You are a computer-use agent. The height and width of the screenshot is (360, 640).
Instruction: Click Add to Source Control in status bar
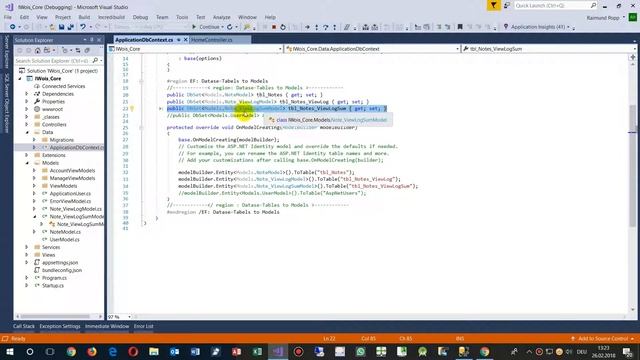pyautogui.click(x=603, y=338)
